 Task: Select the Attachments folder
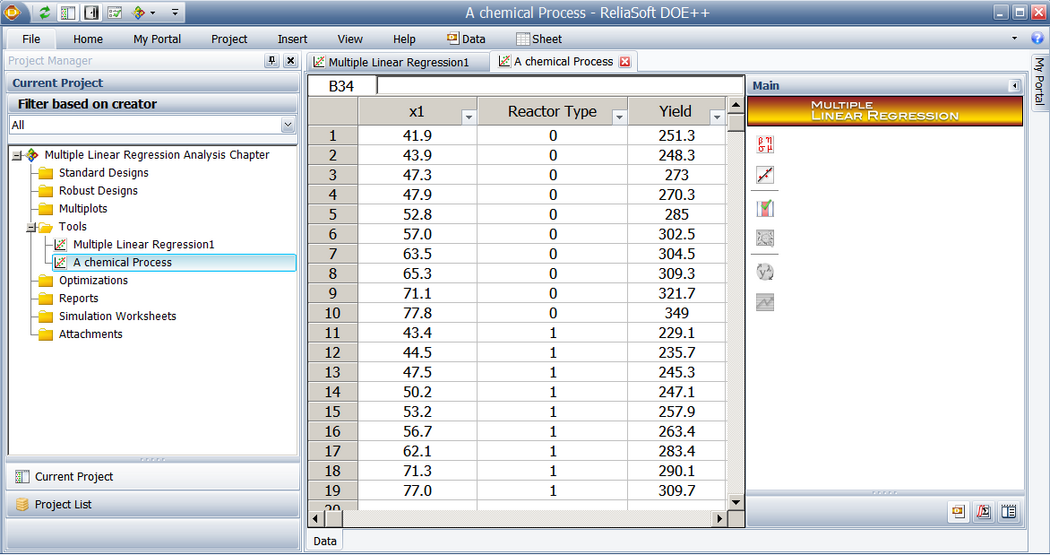[x=90, y=334]
